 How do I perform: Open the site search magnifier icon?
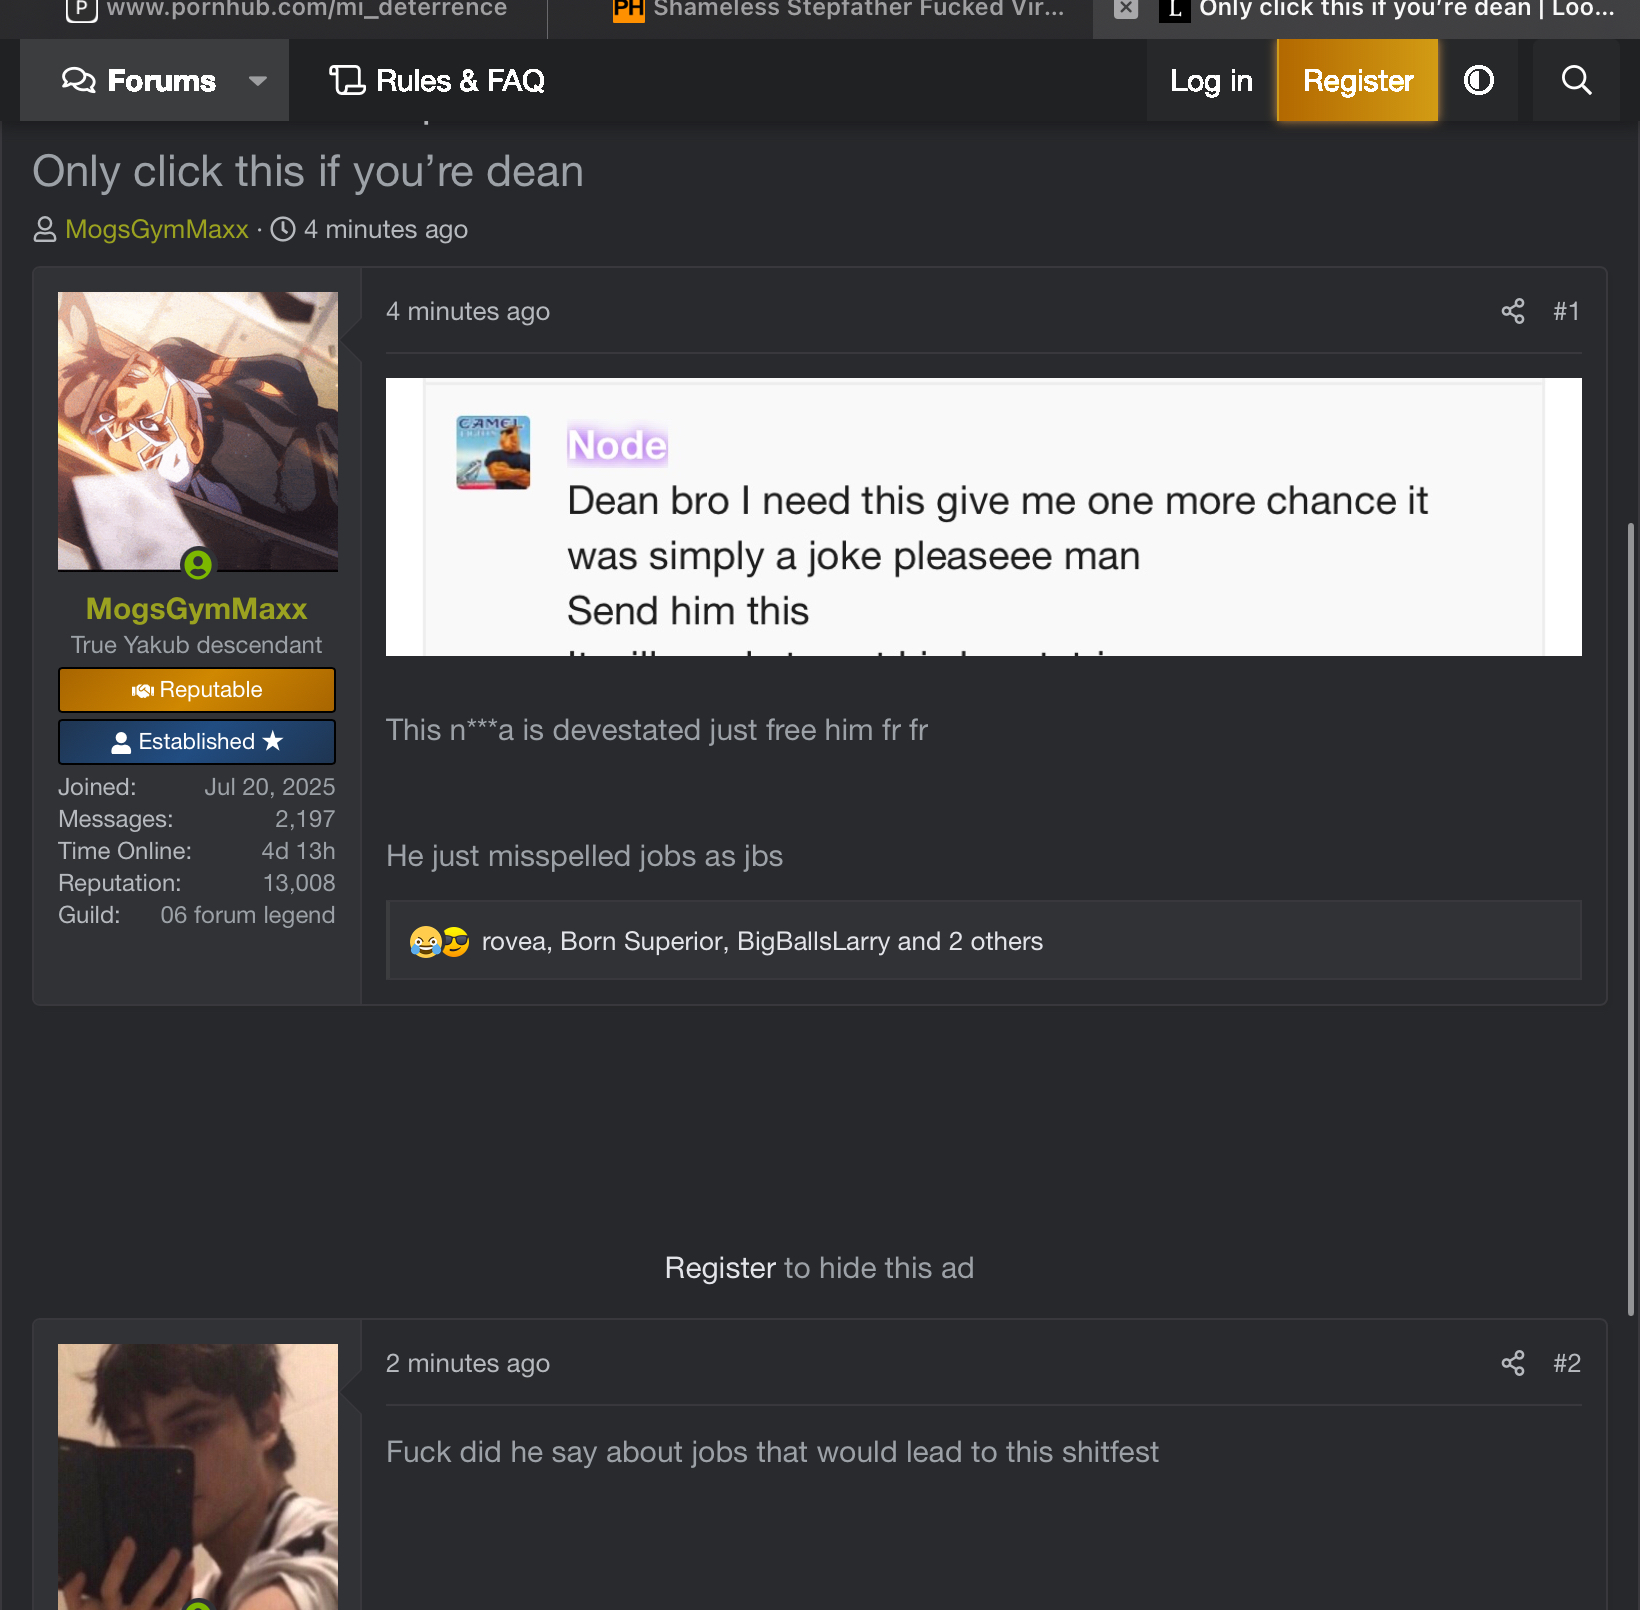[1576, 80]
